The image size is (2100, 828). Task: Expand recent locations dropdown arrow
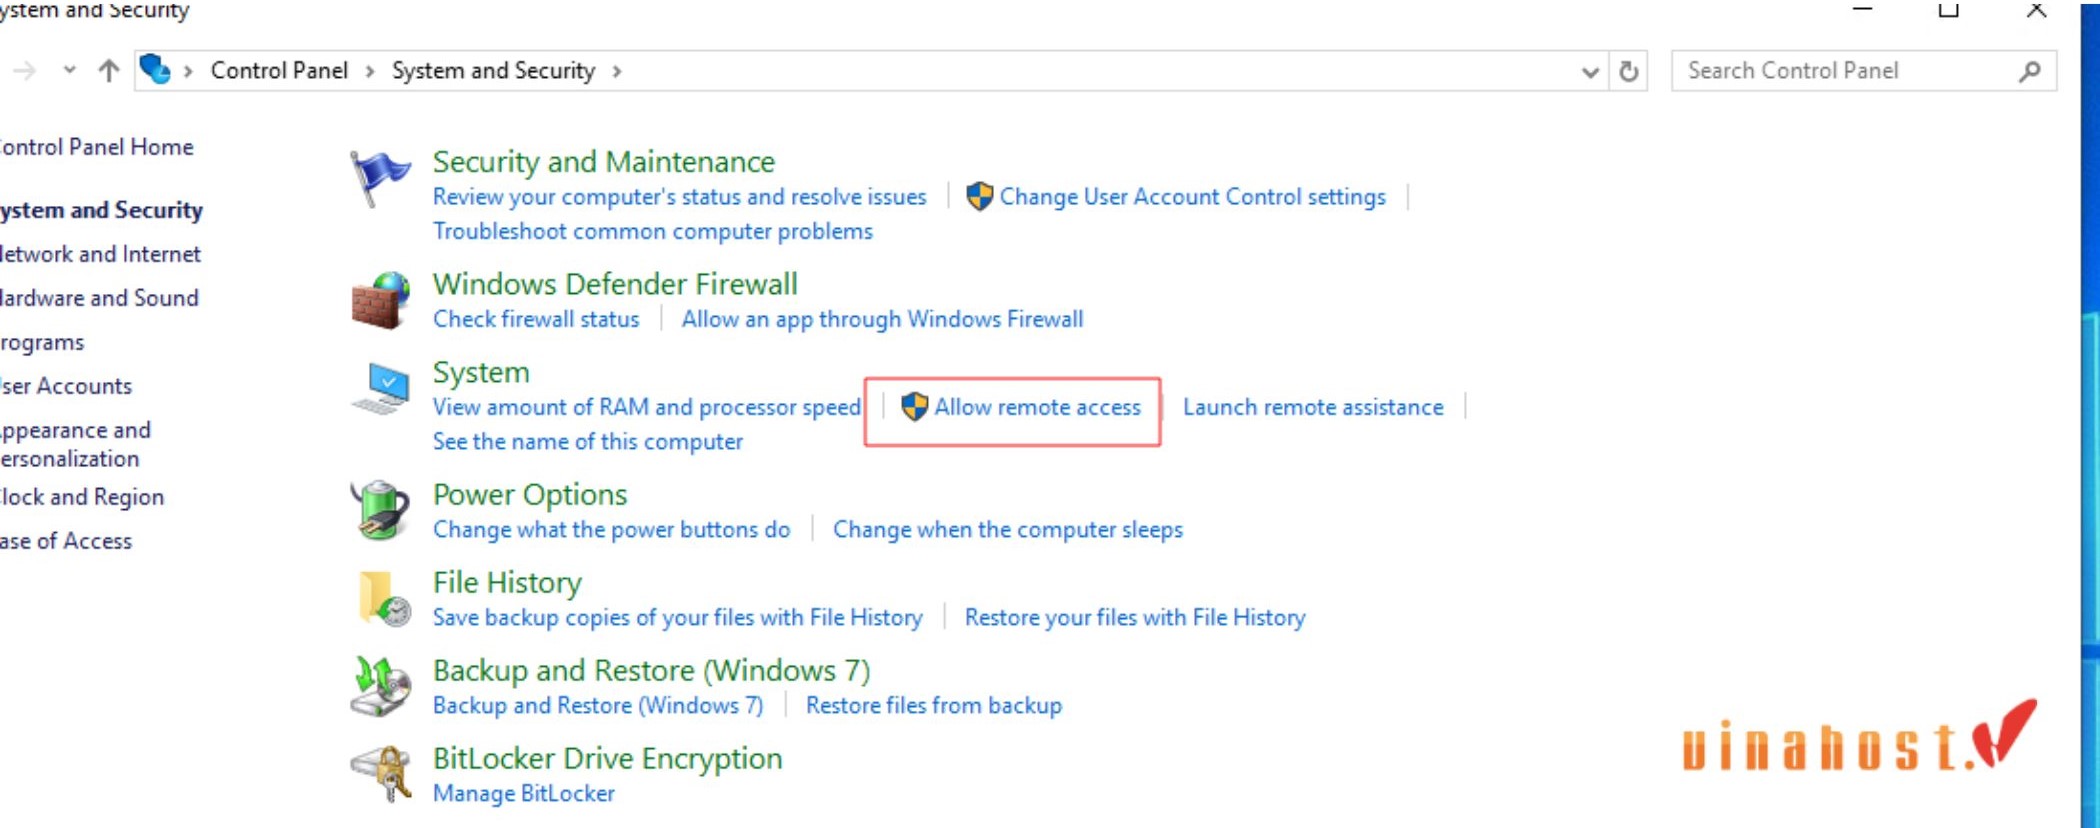[x=69, y=70]
